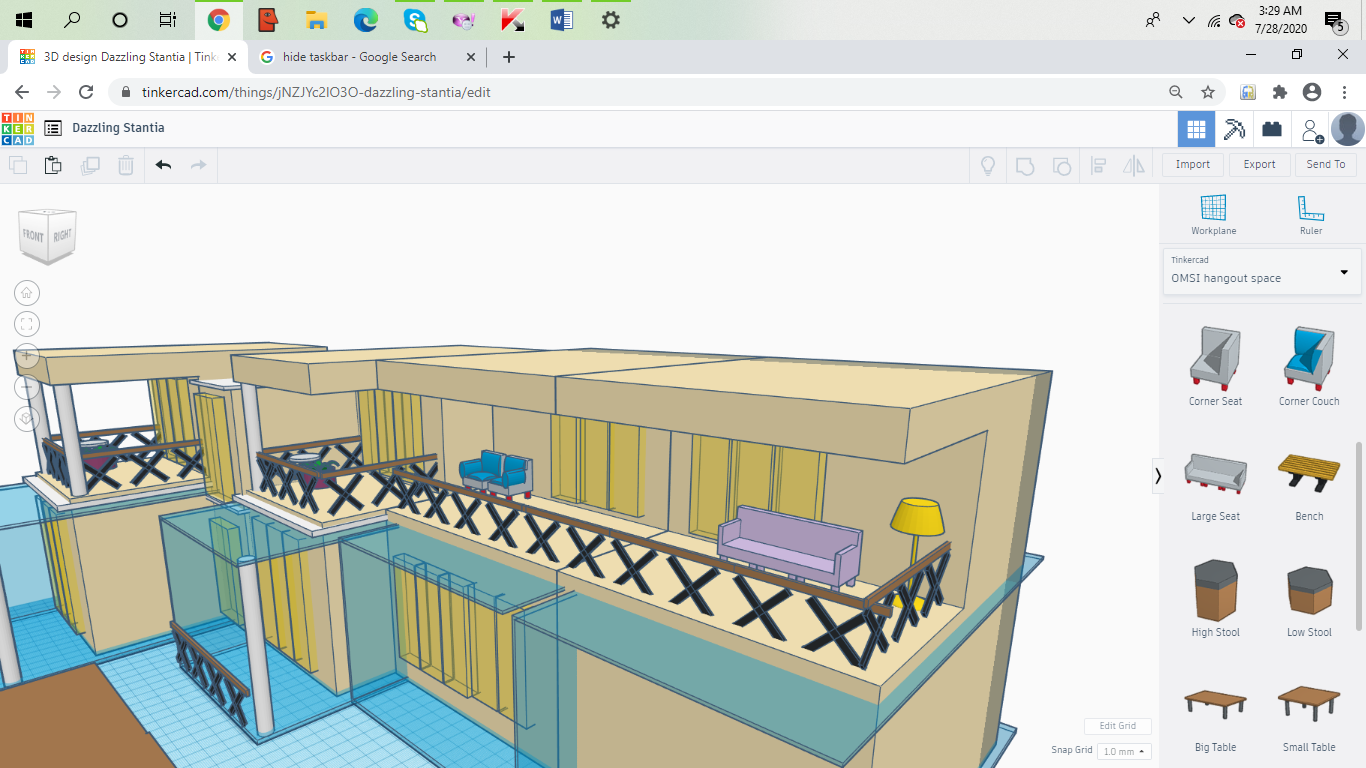Image resolution: width=1366 pixels, height=768 pixels.
Task: Open a new browser tab
Action: click(509, 57)
